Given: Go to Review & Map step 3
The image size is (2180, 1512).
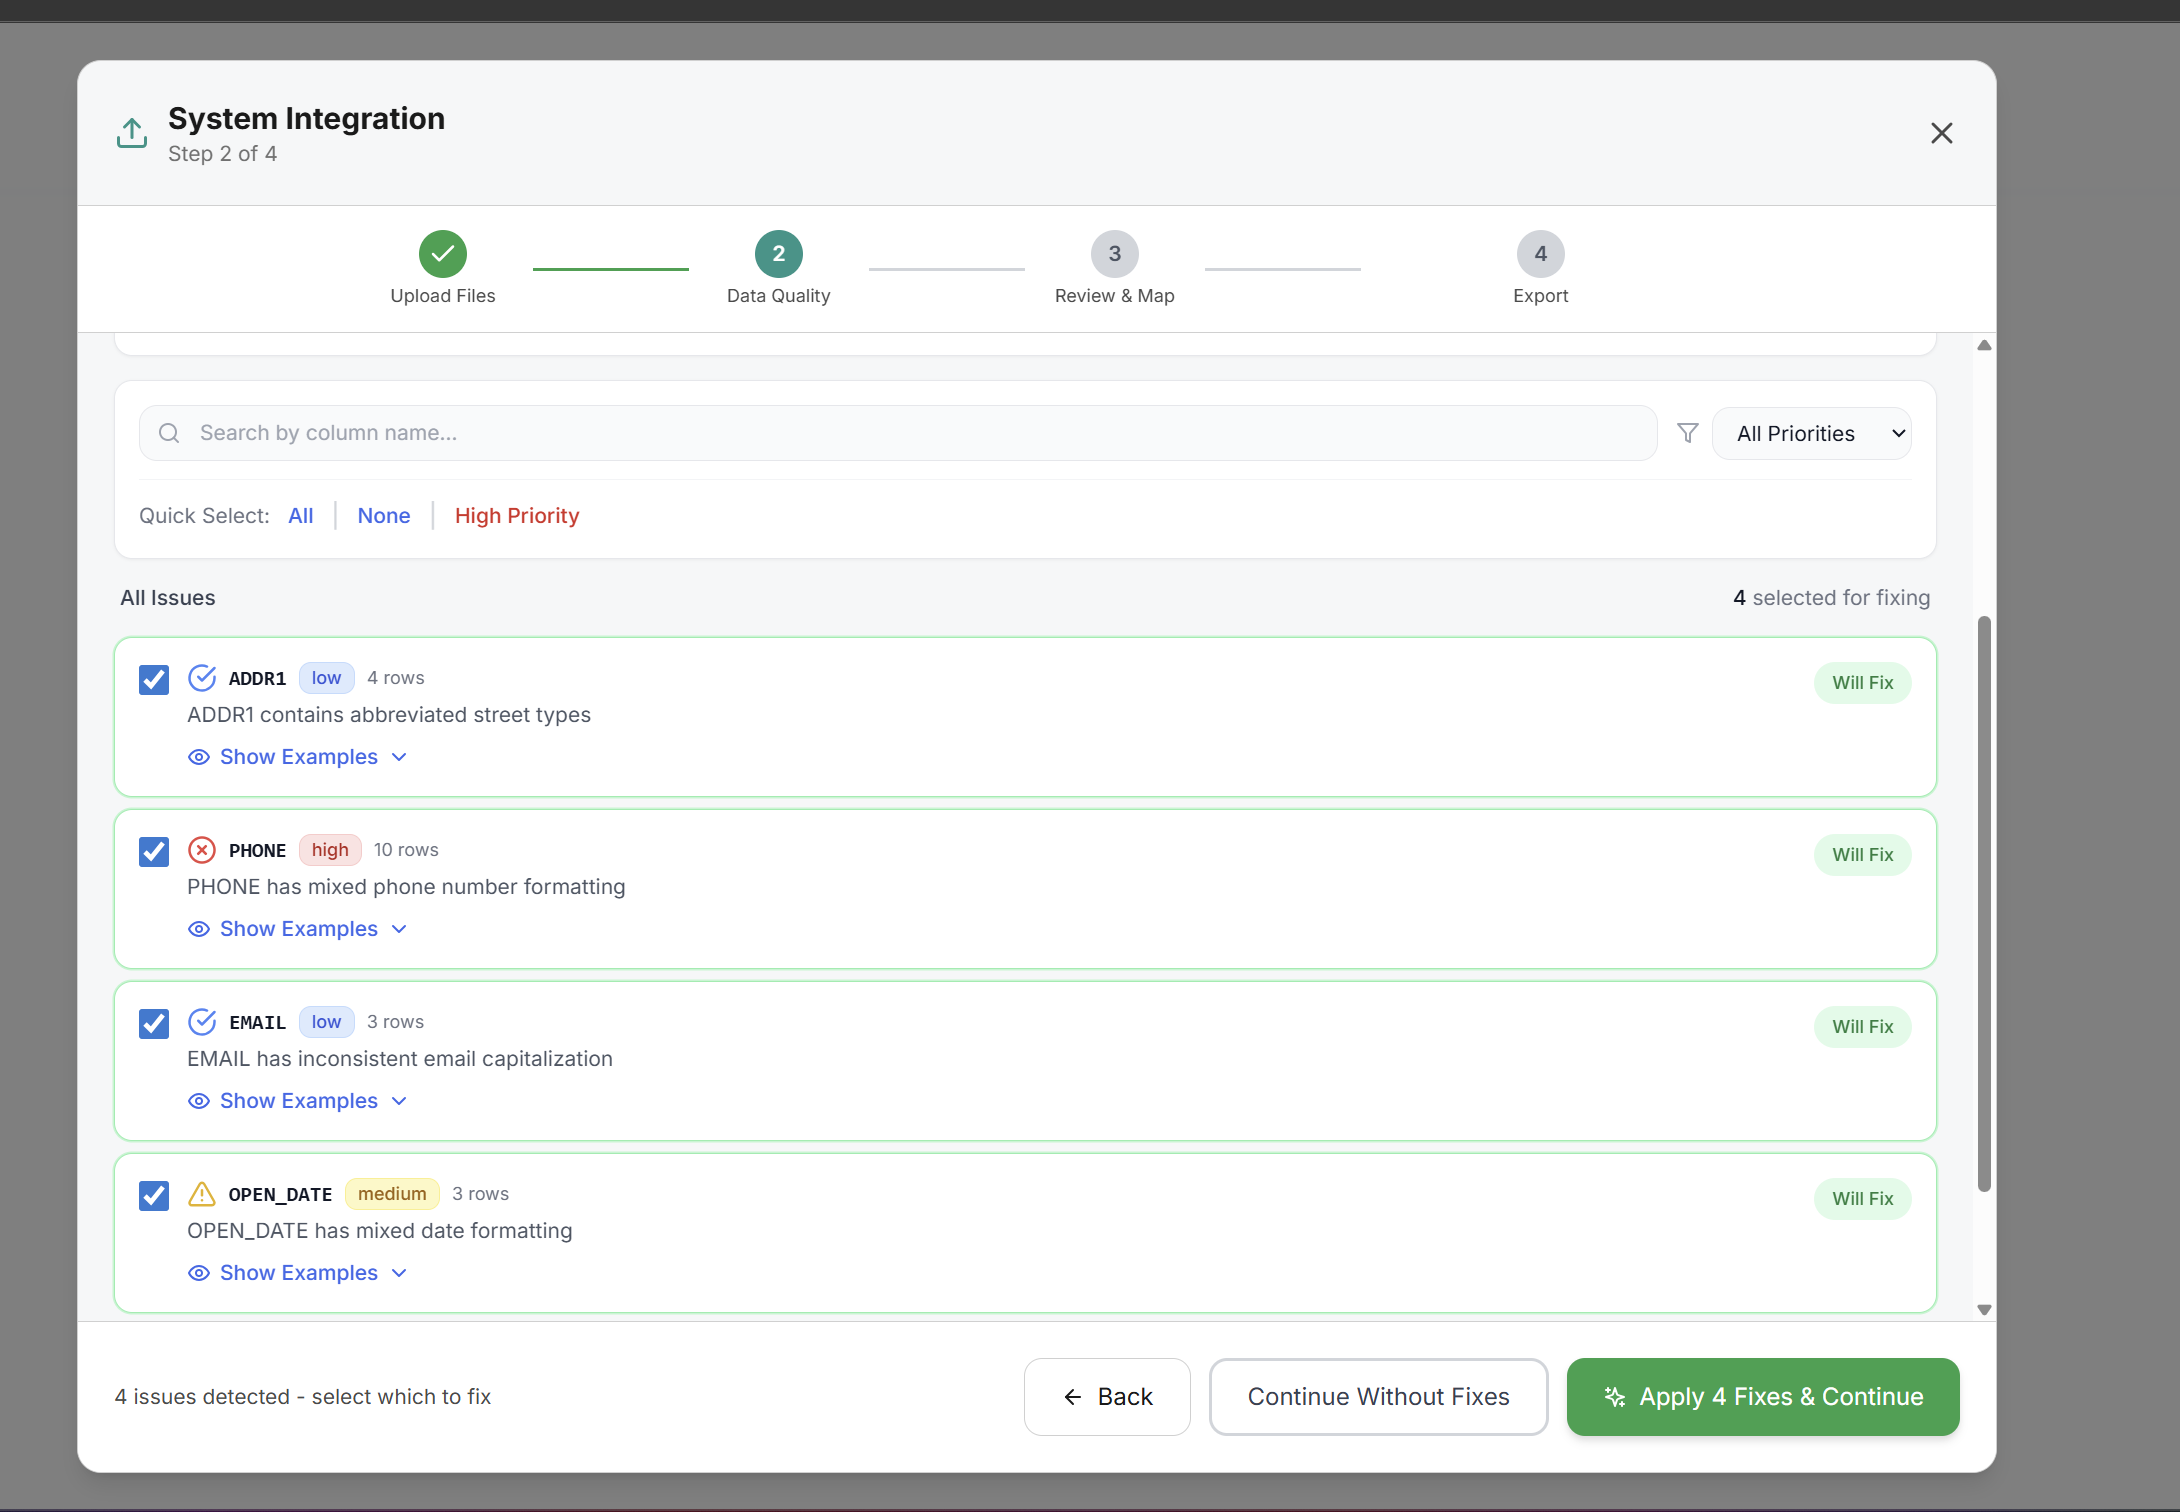Looking at the screenshot, I should point(1114,254).
